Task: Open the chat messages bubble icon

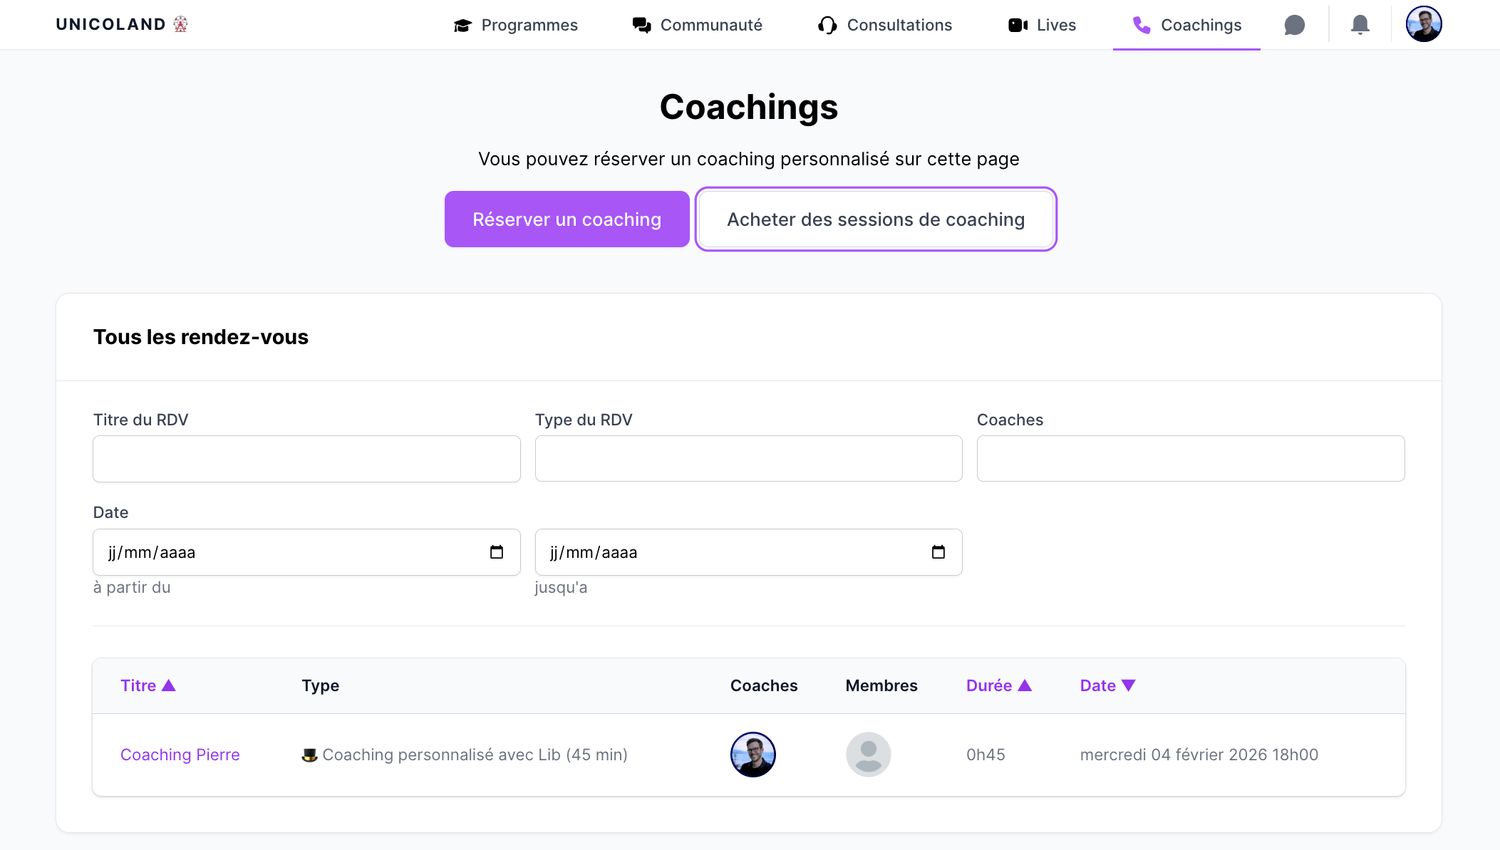Action: point(1294,25)
